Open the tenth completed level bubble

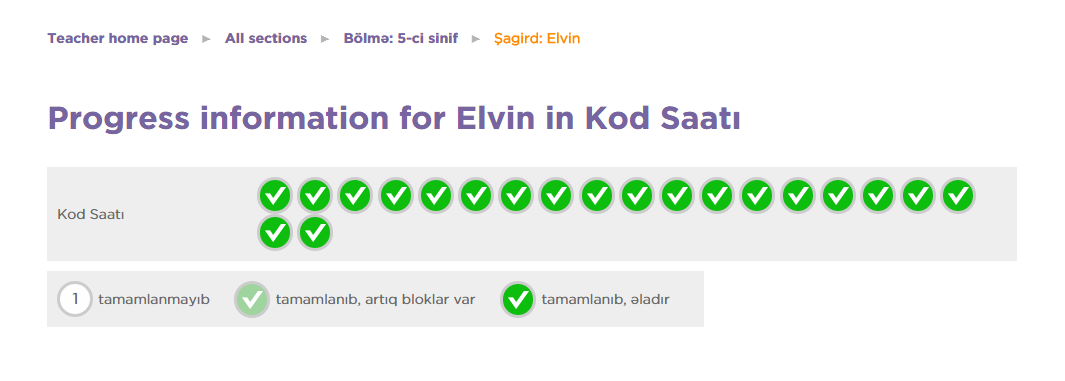(636, 196)
